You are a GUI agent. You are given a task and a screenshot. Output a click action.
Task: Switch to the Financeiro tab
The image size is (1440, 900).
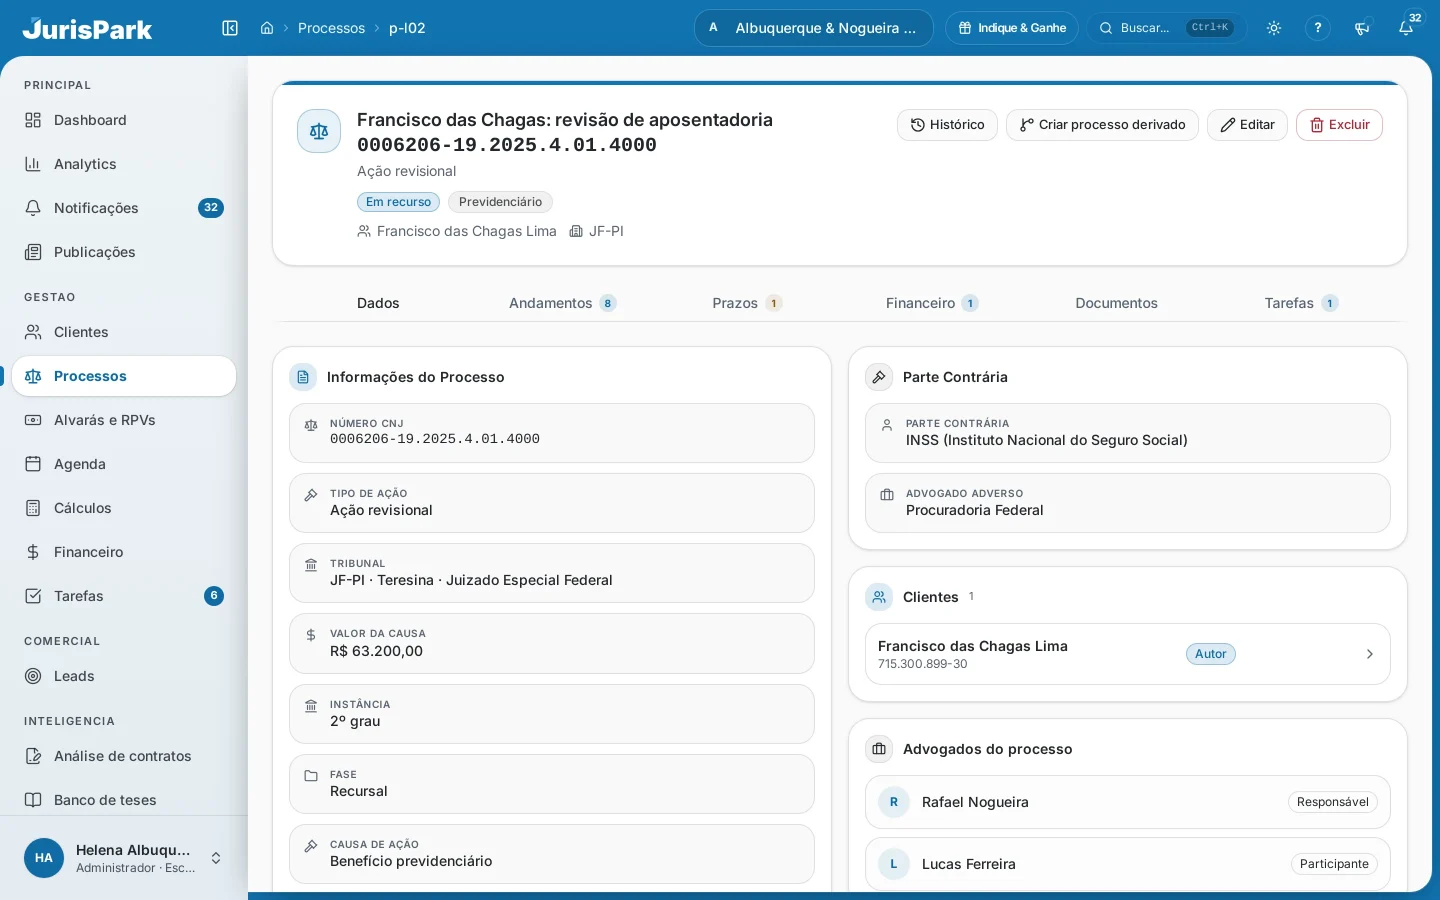click(932, 303)
